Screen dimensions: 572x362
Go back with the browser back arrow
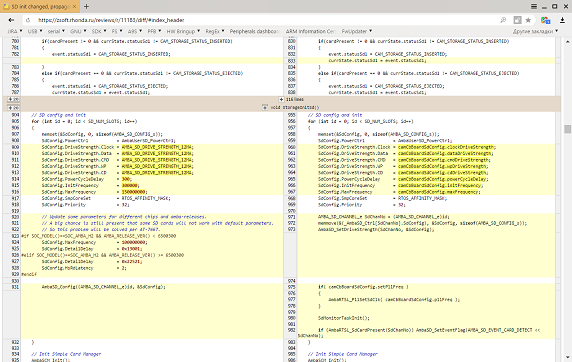[x=11, y=20]
